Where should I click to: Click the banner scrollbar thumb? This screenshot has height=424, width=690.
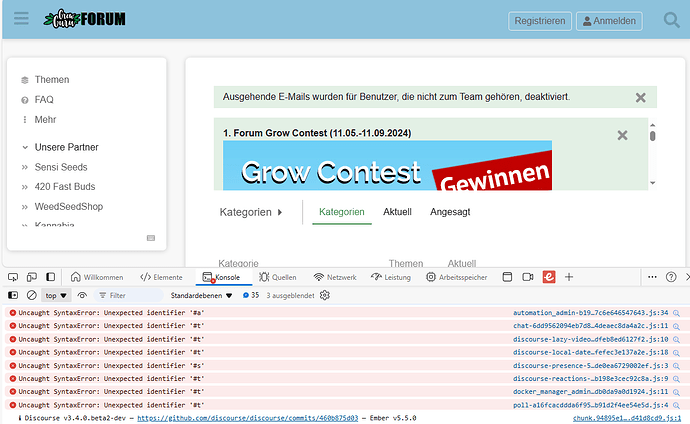point(653,136)
